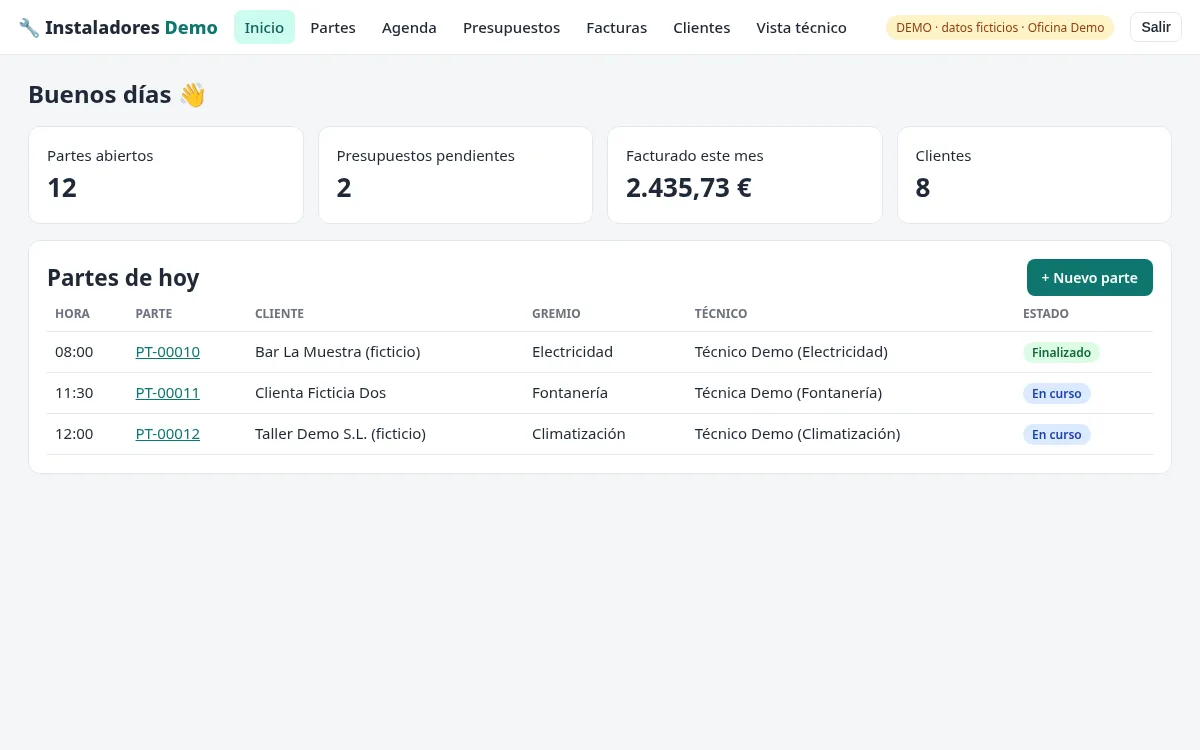Screen dimensions: 1200x750
Task: Click the Finalizado status badge
Action: (1061, 352)
